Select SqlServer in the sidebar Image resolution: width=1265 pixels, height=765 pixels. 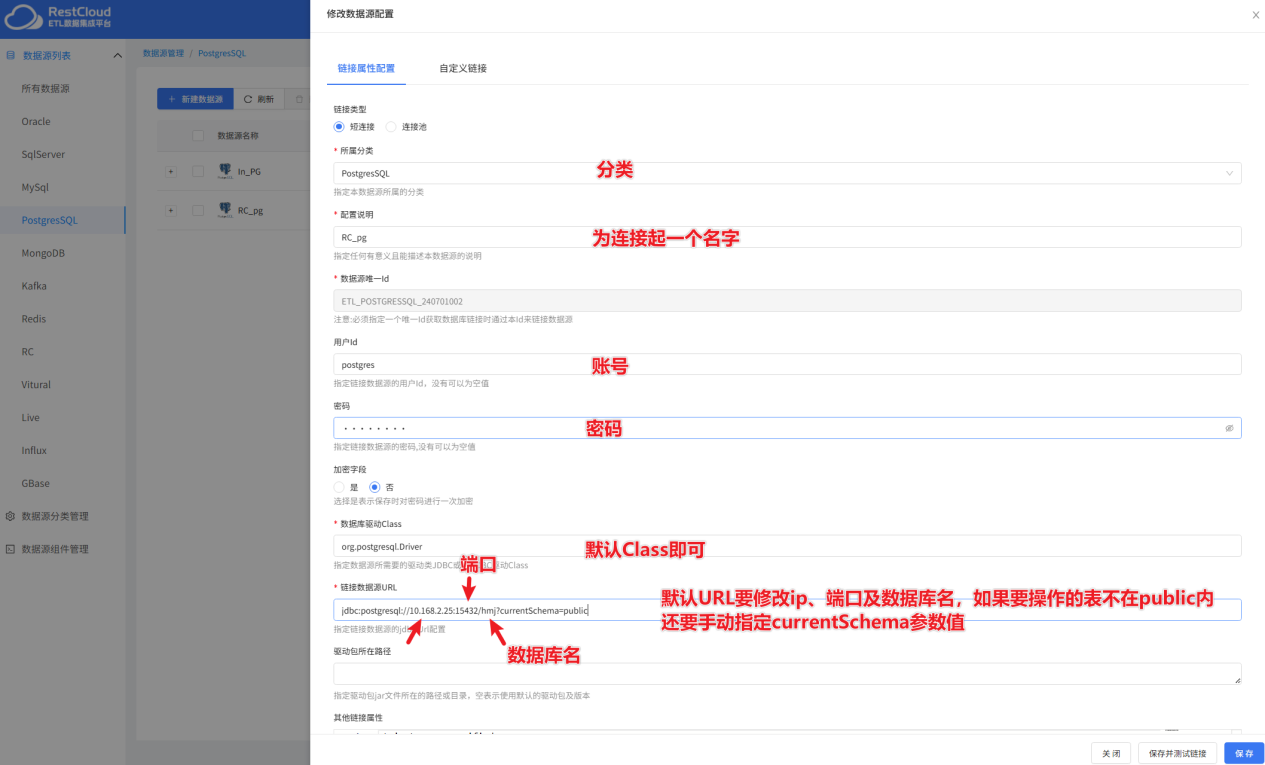43,155
